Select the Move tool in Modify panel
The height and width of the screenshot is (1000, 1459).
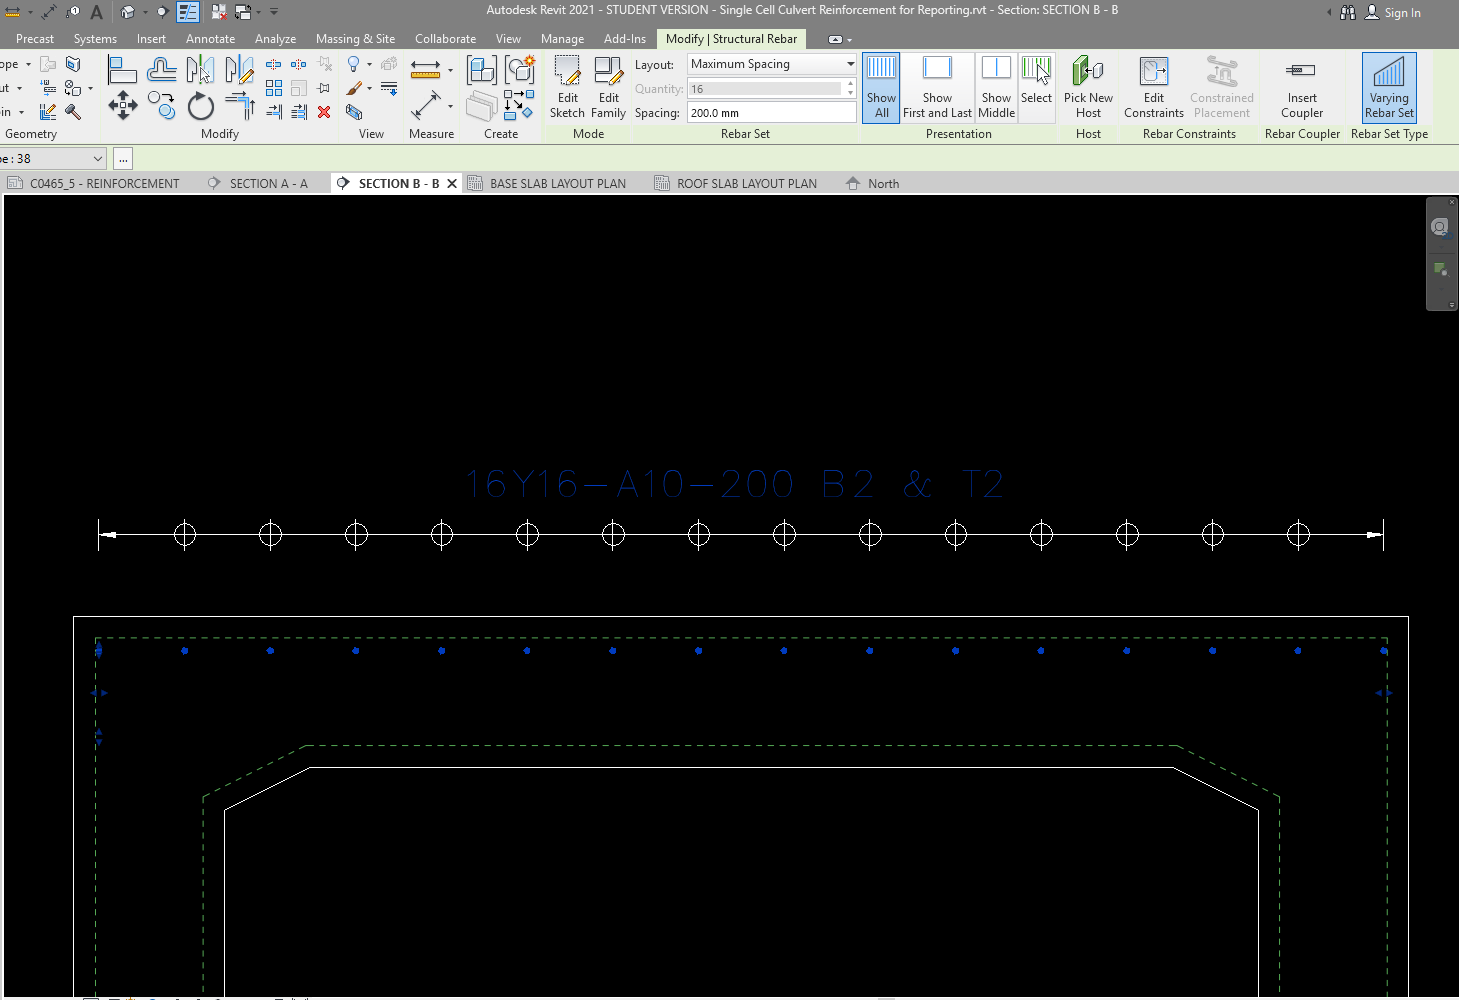pos(123,105)
